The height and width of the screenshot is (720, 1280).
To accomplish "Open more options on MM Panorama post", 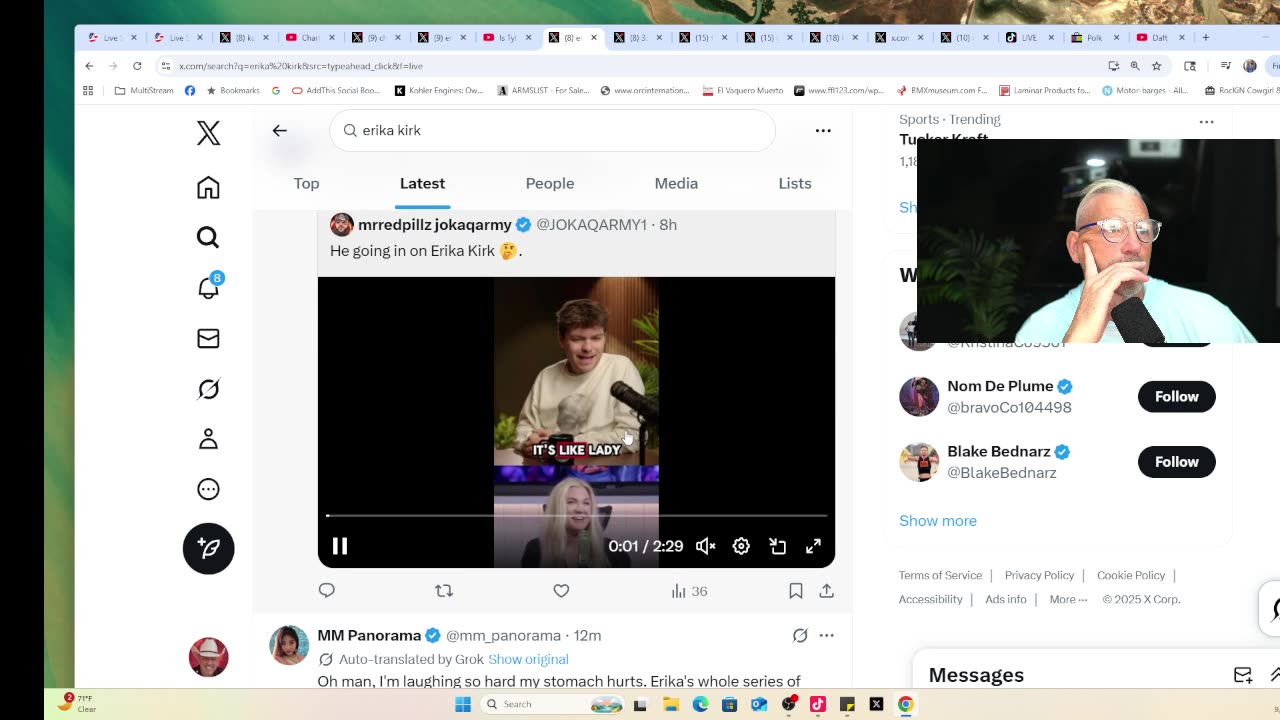I will 826,635.
